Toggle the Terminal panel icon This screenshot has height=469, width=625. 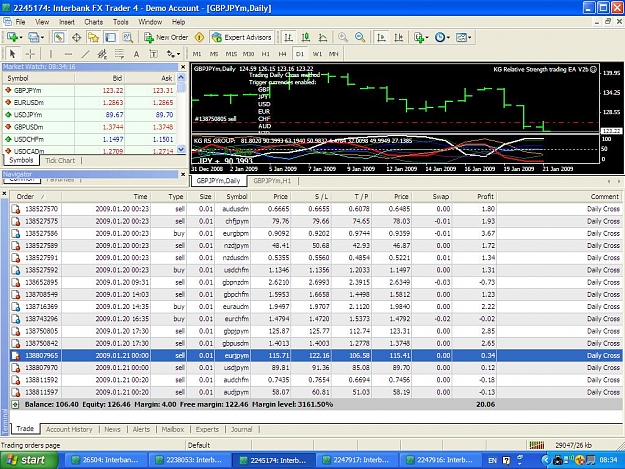[x=110, y=37]
